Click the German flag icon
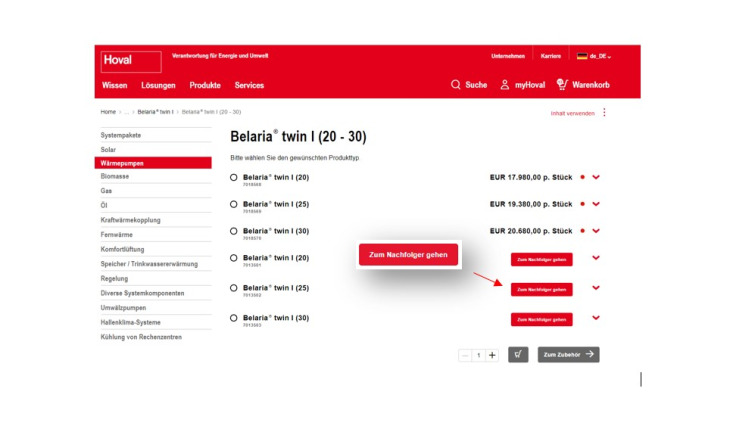730x432 pixels. 582,56
